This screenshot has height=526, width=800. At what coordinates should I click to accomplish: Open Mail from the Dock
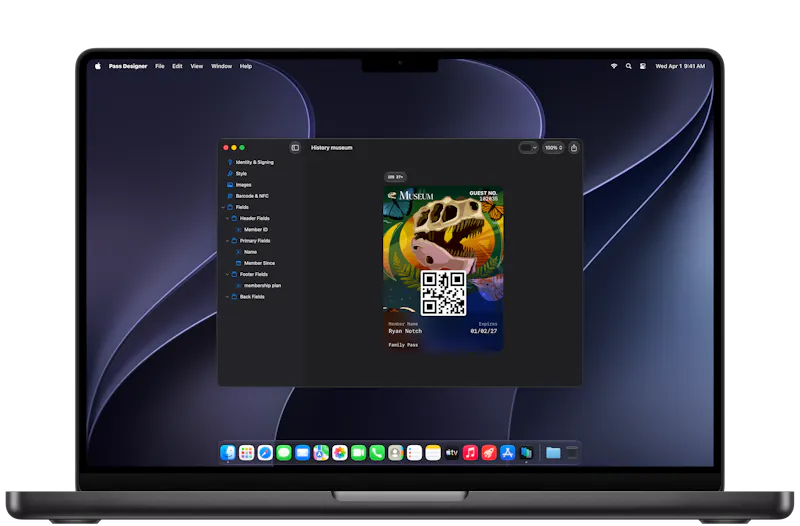[x=302, y=453]
